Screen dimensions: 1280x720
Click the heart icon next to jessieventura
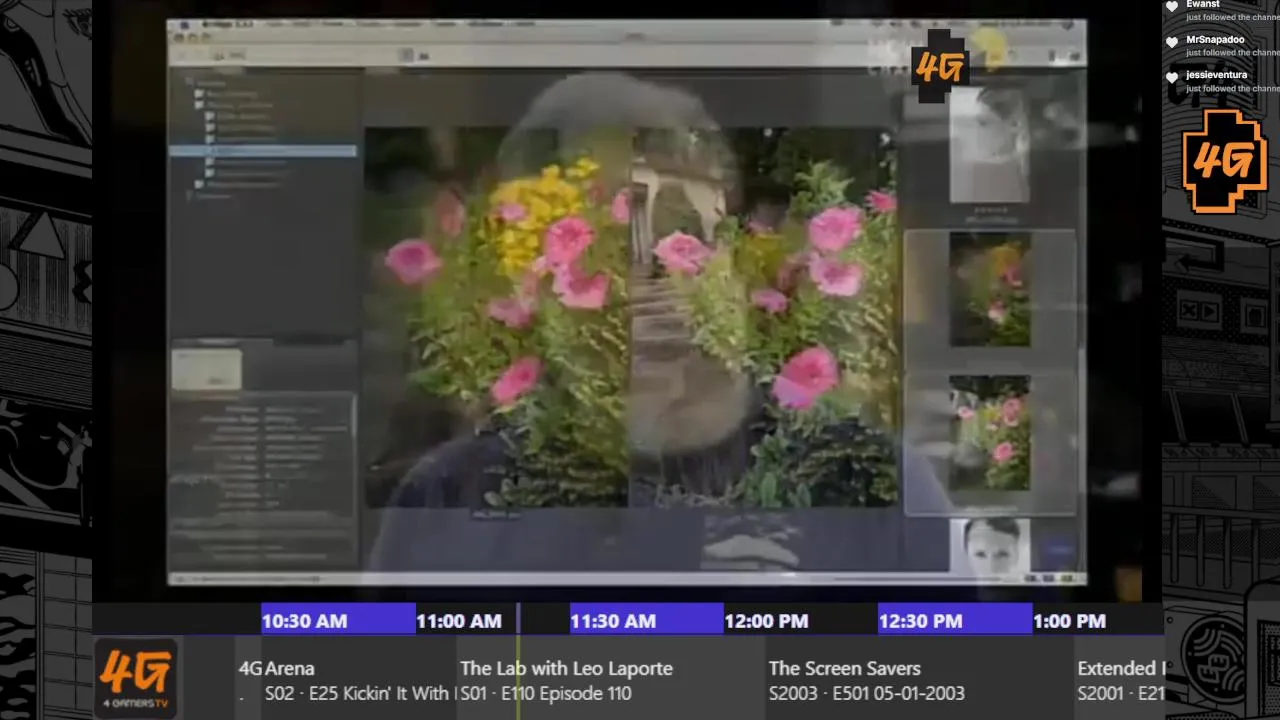(1172, 78)
